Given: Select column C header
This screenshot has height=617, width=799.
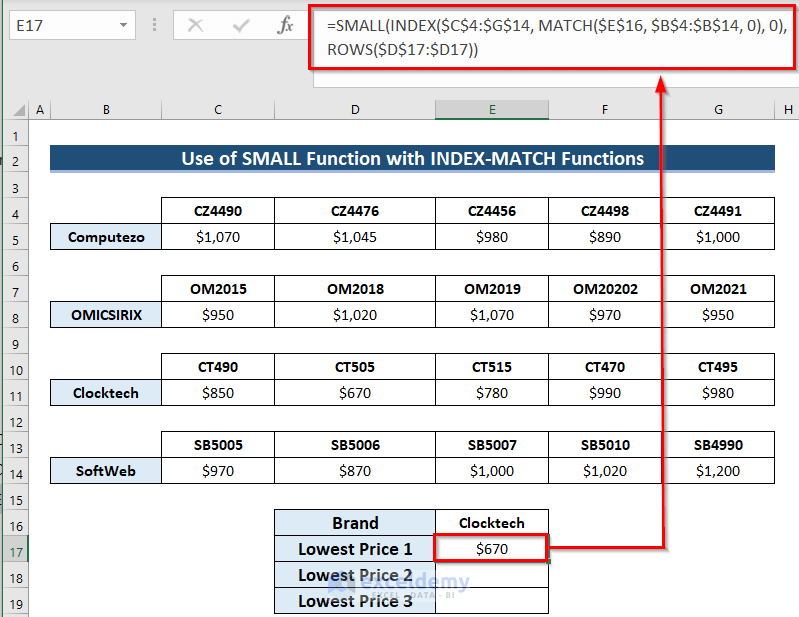Looking at the screenshot, I should (x=217, y=110).
